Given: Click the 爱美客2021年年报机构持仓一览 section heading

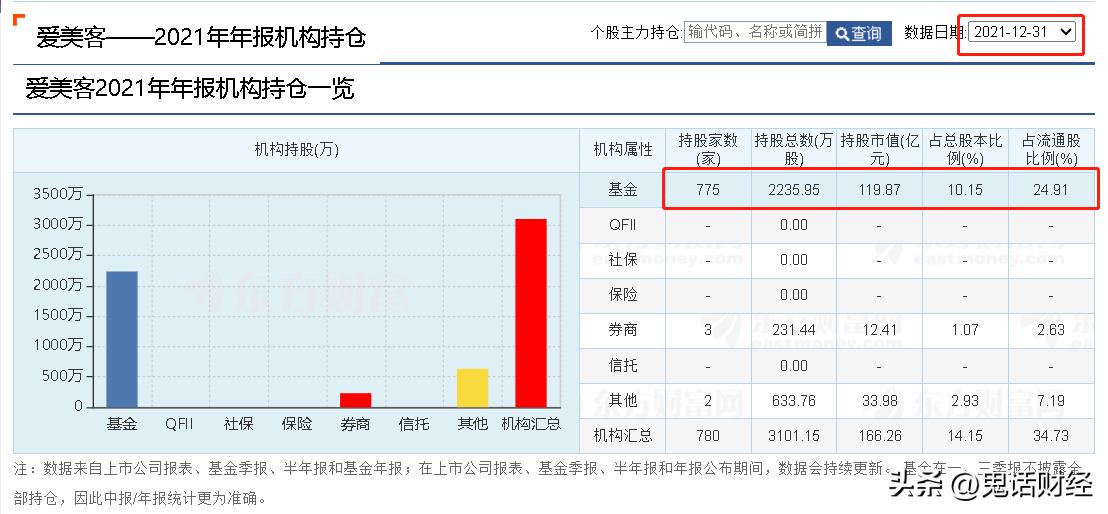Looking at the screenshot, I should point(189,89).
